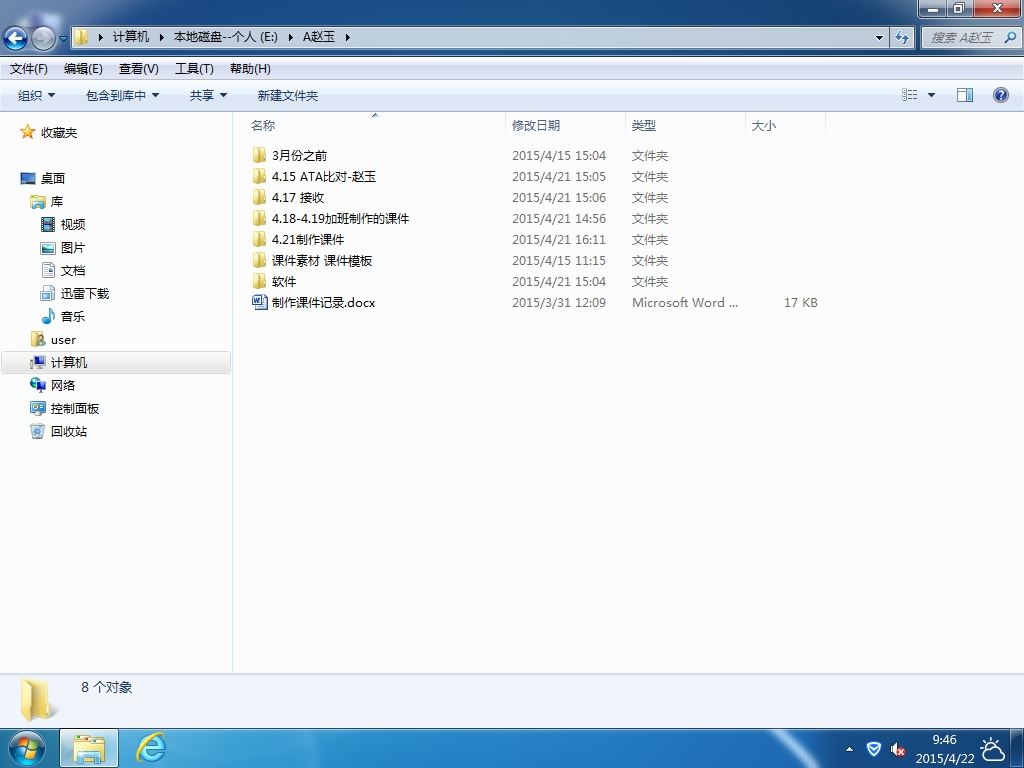Select 4.17 接收 folder icon

pos(259,197)
